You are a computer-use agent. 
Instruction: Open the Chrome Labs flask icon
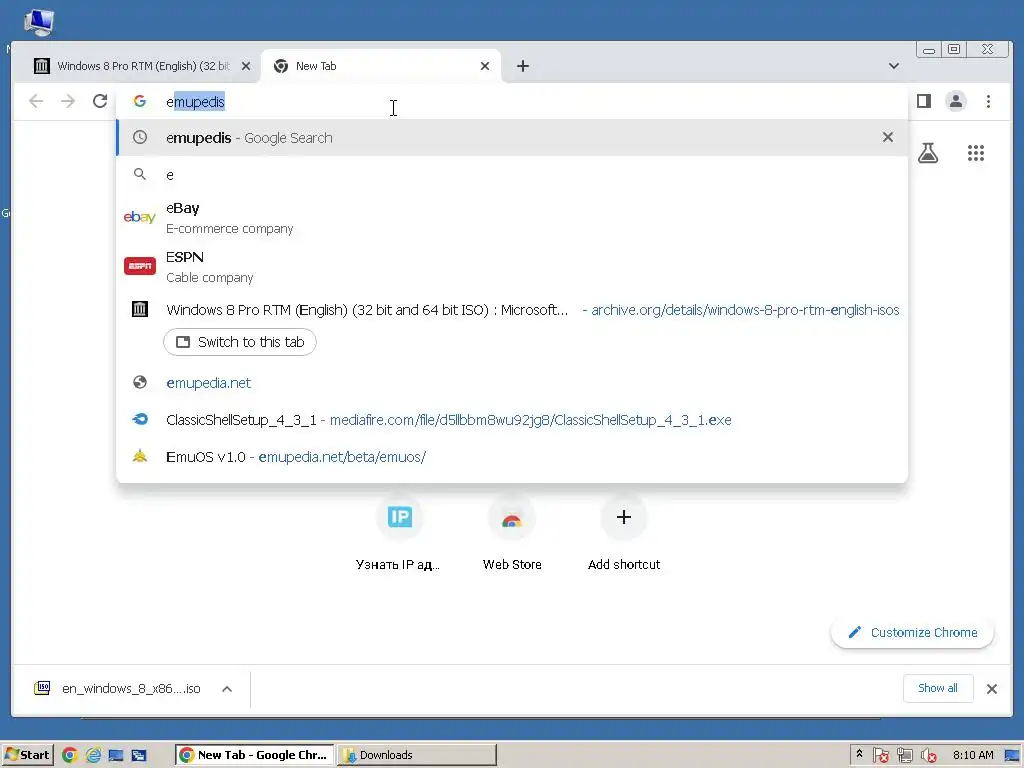pos(928,153)
